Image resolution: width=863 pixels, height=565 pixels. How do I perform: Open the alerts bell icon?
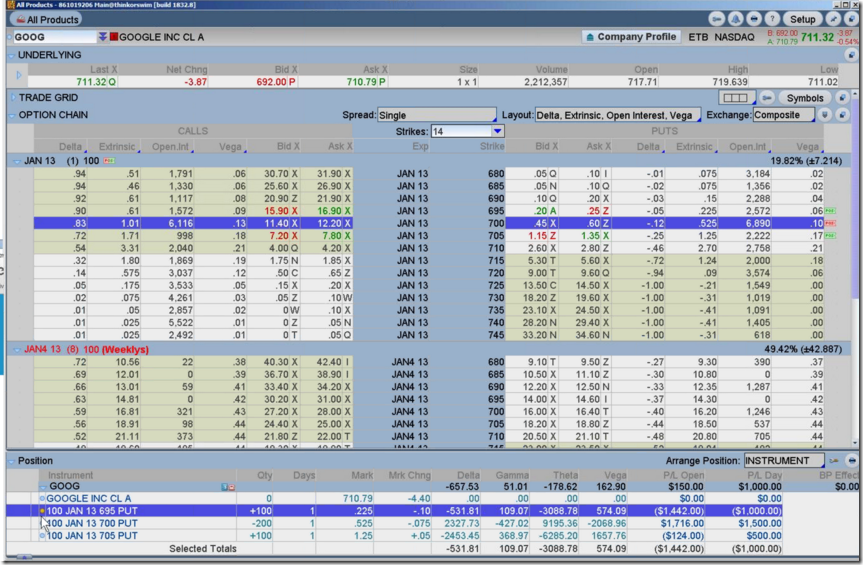click(735, 19)
